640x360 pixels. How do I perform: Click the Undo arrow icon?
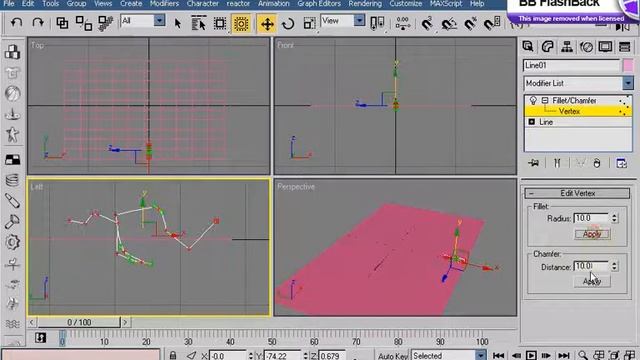pyautogui.click(x=16, y=23)
